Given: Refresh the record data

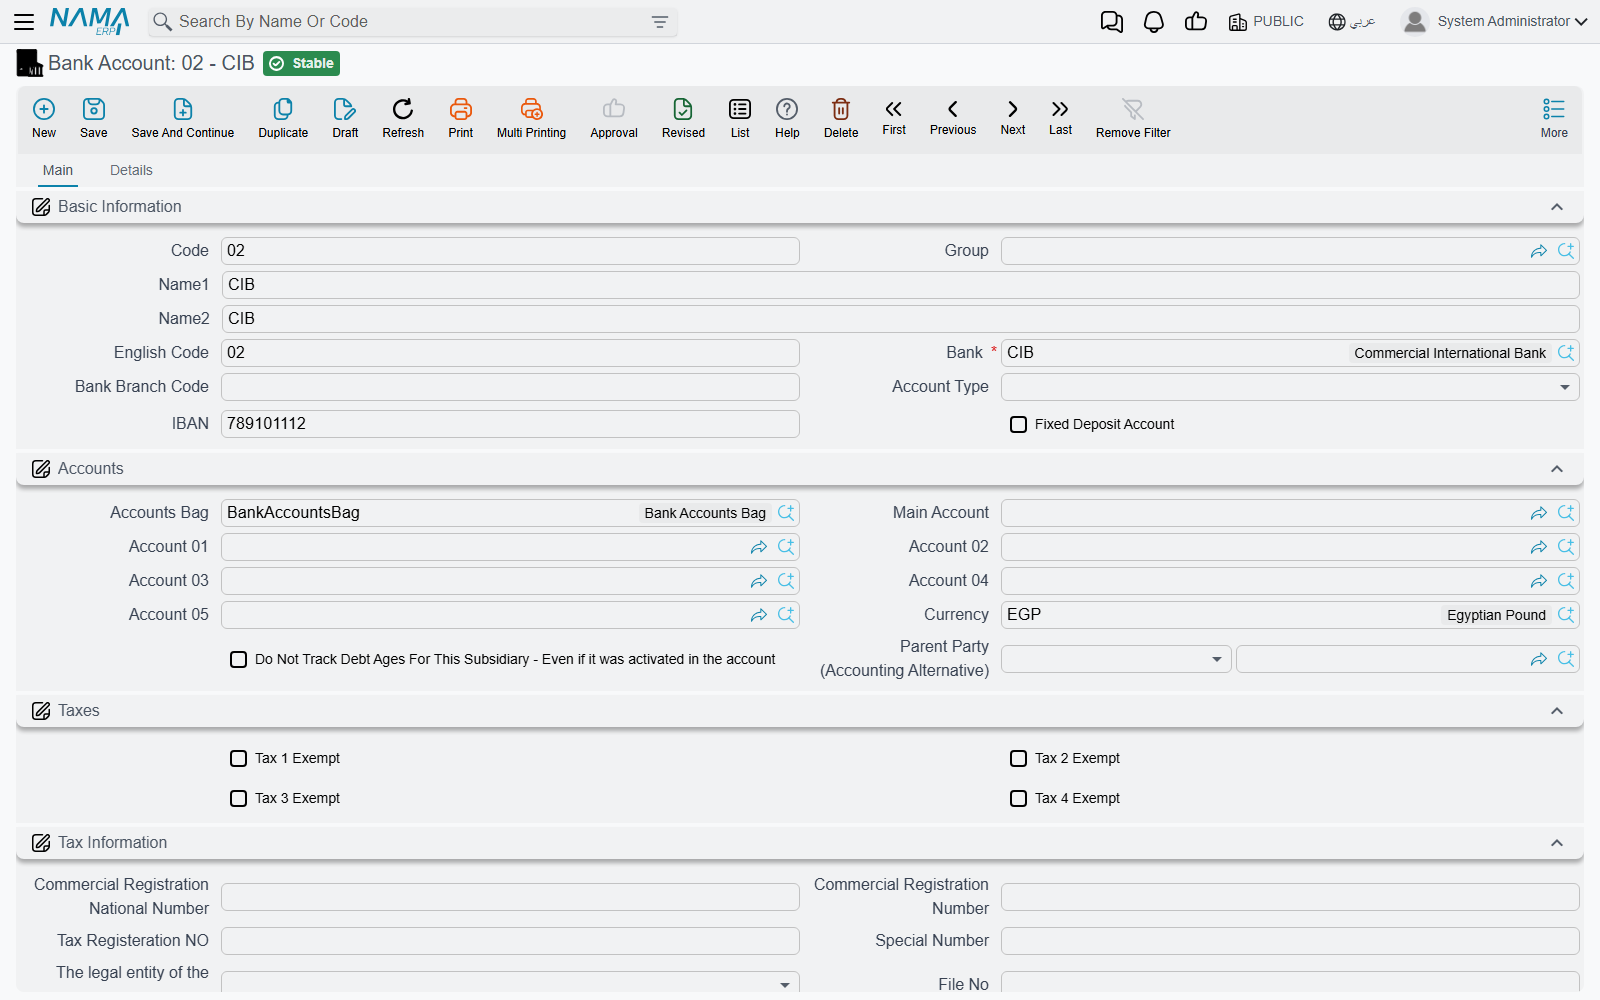Looking at the screenshot, I should pos(403,118).
